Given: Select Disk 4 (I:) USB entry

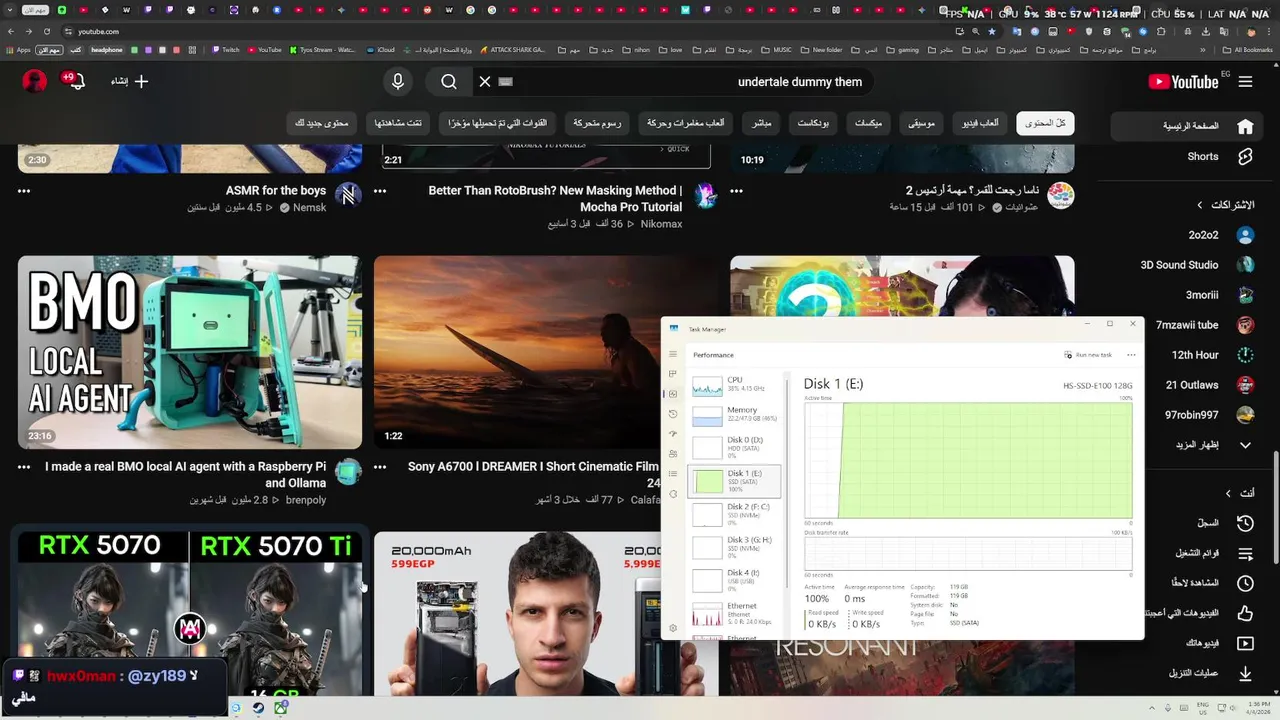Looking at the screenshot, I should pos(735,580).
